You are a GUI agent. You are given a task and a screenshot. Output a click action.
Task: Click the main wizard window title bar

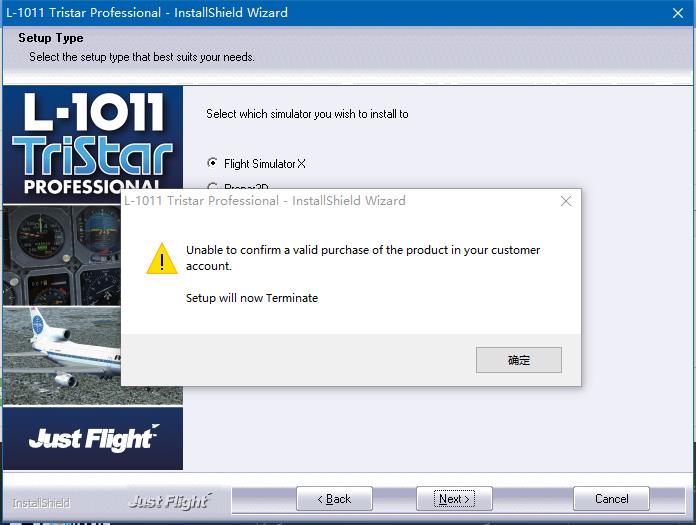coord(300,13)
